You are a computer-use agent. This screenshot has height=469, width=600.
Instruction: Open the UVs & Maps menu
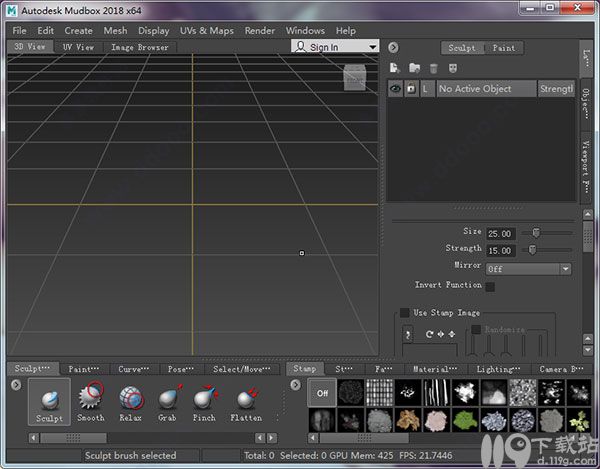207,31
